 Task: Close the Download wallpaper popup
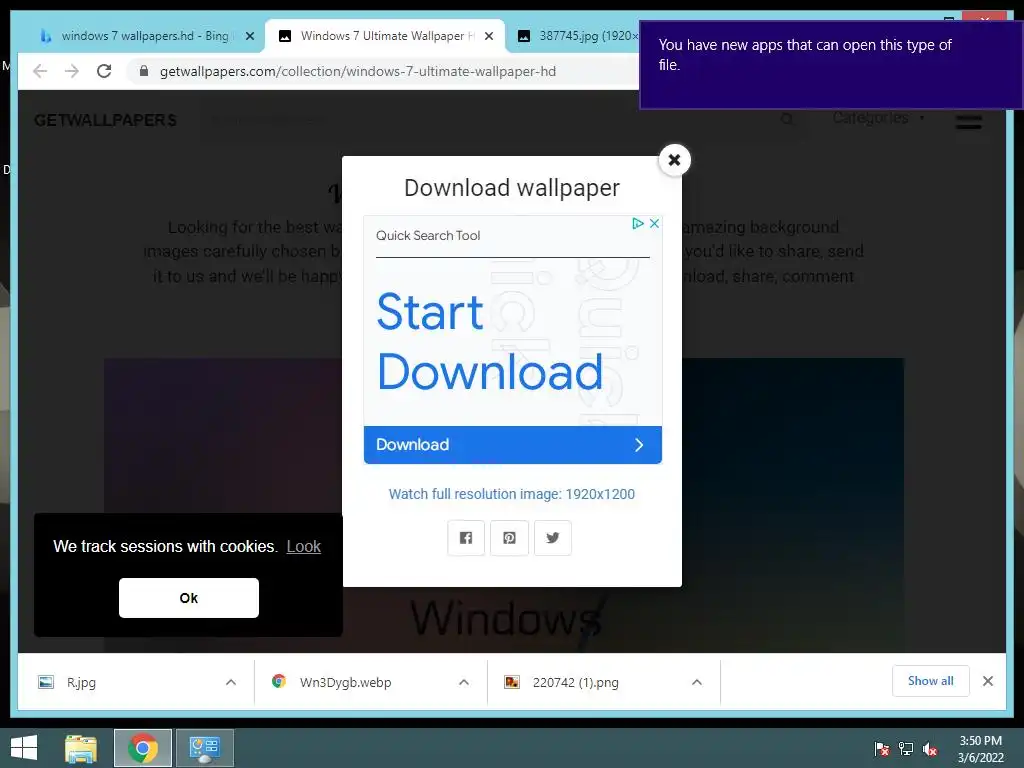point(674,160)
